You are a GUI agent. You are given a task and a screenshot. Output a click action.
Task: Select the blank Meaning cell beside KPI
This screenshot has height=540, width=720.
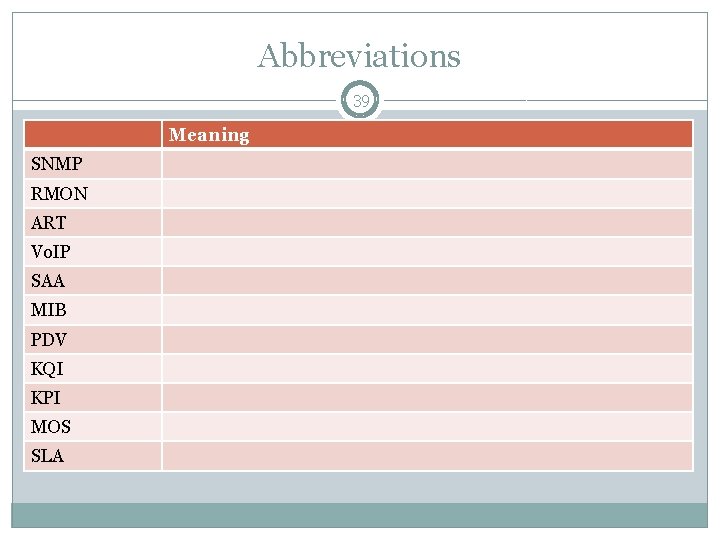[x=427, y=398]
